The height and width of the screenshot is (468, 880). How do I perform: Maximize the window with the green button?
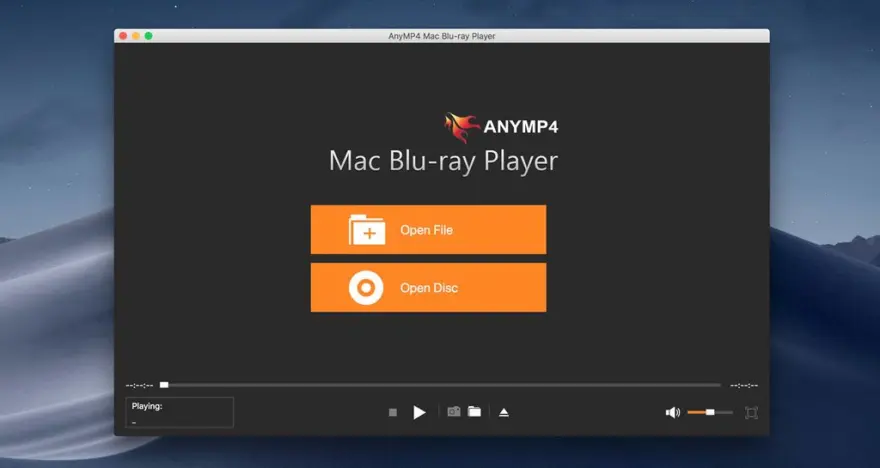click(x=148, y=36)
